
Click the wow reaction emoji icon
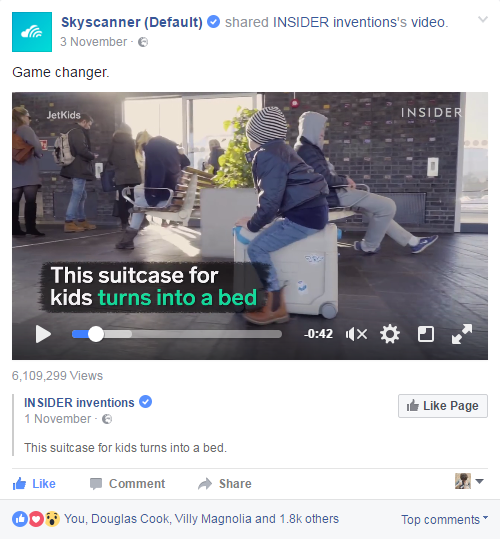(x=52, y=519)
